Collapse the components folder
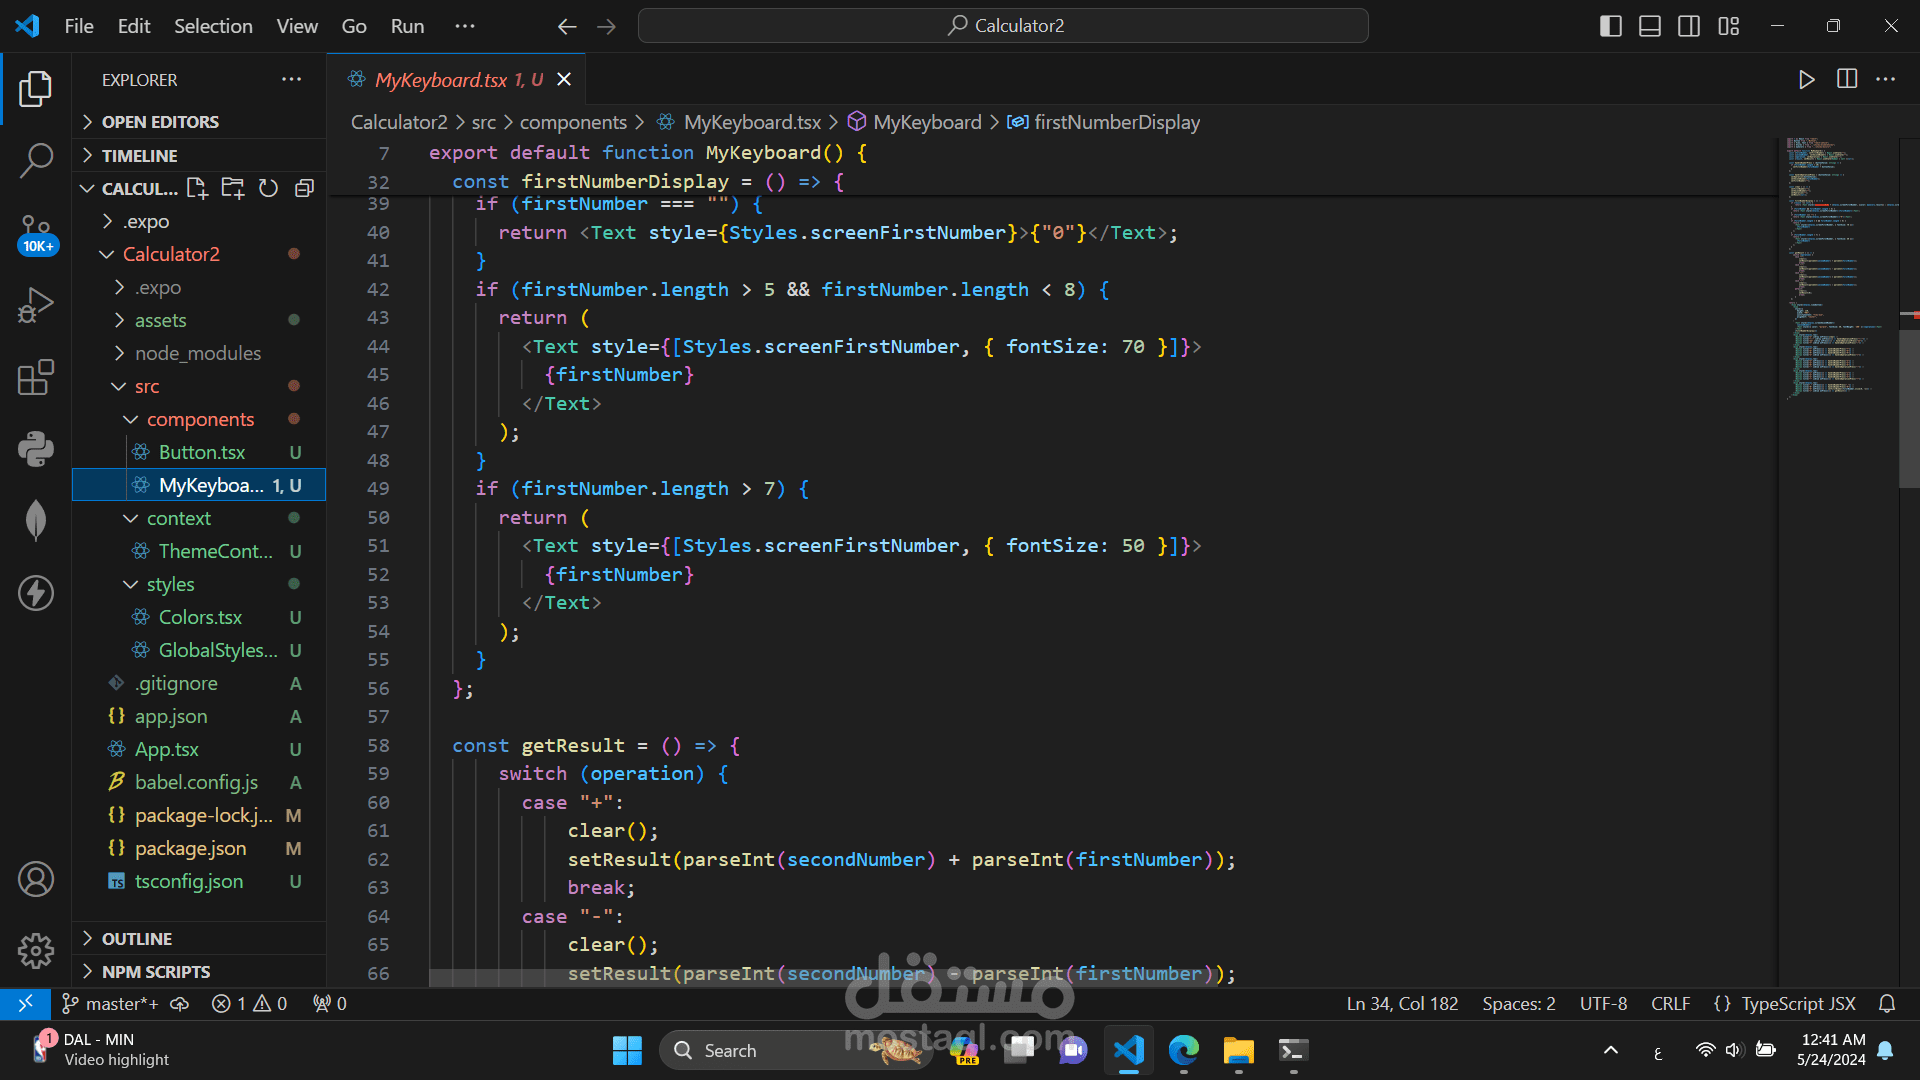This screenshot has height=1080, width=1920. coord(200,419)
